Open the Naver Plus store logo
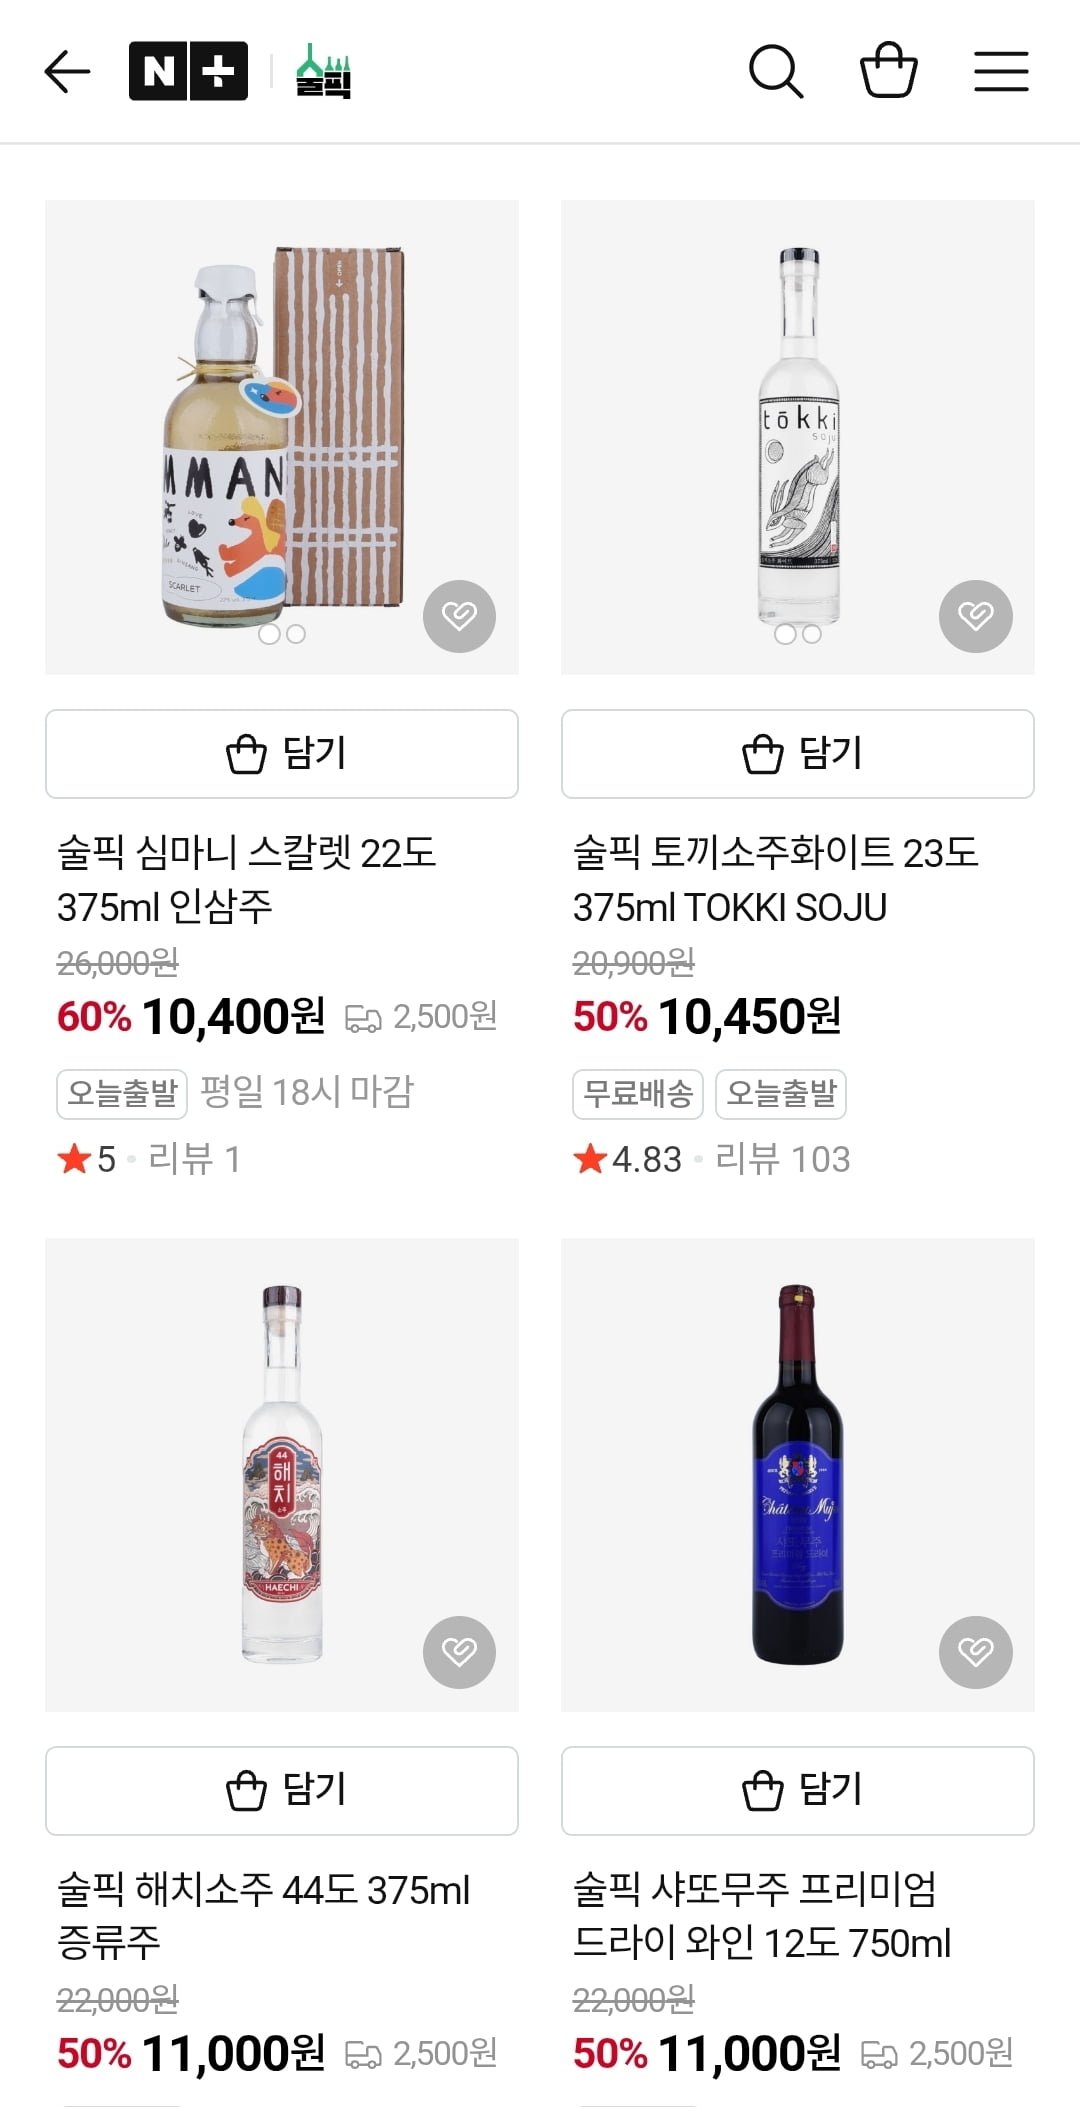This screenshot has width=1080, height=2107. point(188,72)
